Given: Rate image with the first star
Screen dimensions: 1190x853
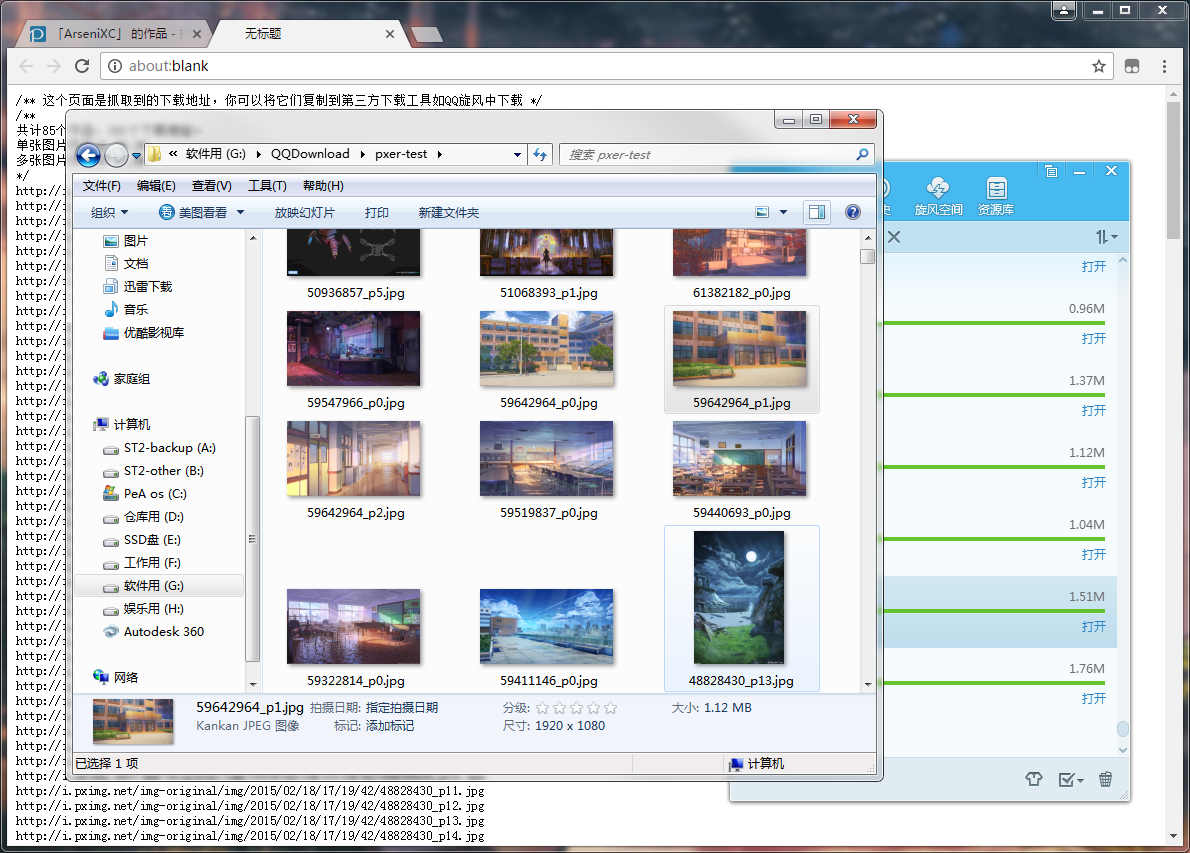Looking at the screenshot, I should (x=542, y=708).
